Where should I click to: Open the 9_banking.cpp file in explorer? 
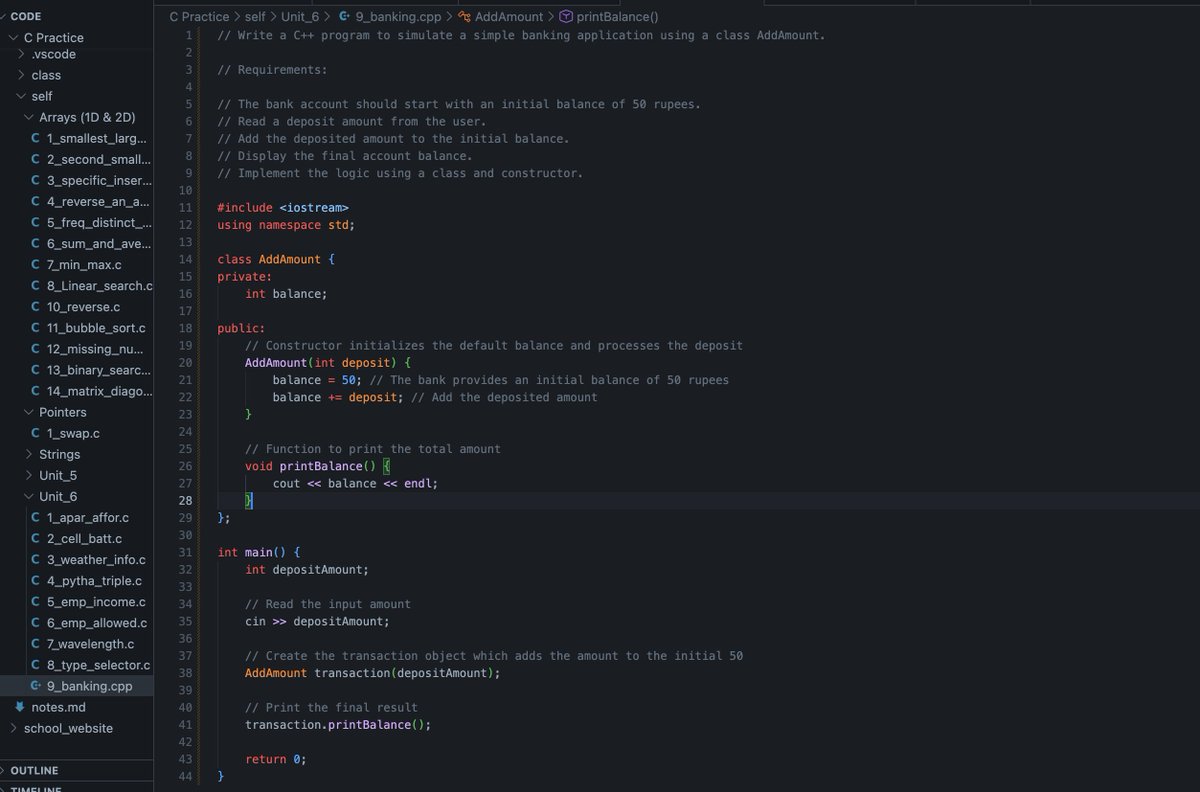77,686
